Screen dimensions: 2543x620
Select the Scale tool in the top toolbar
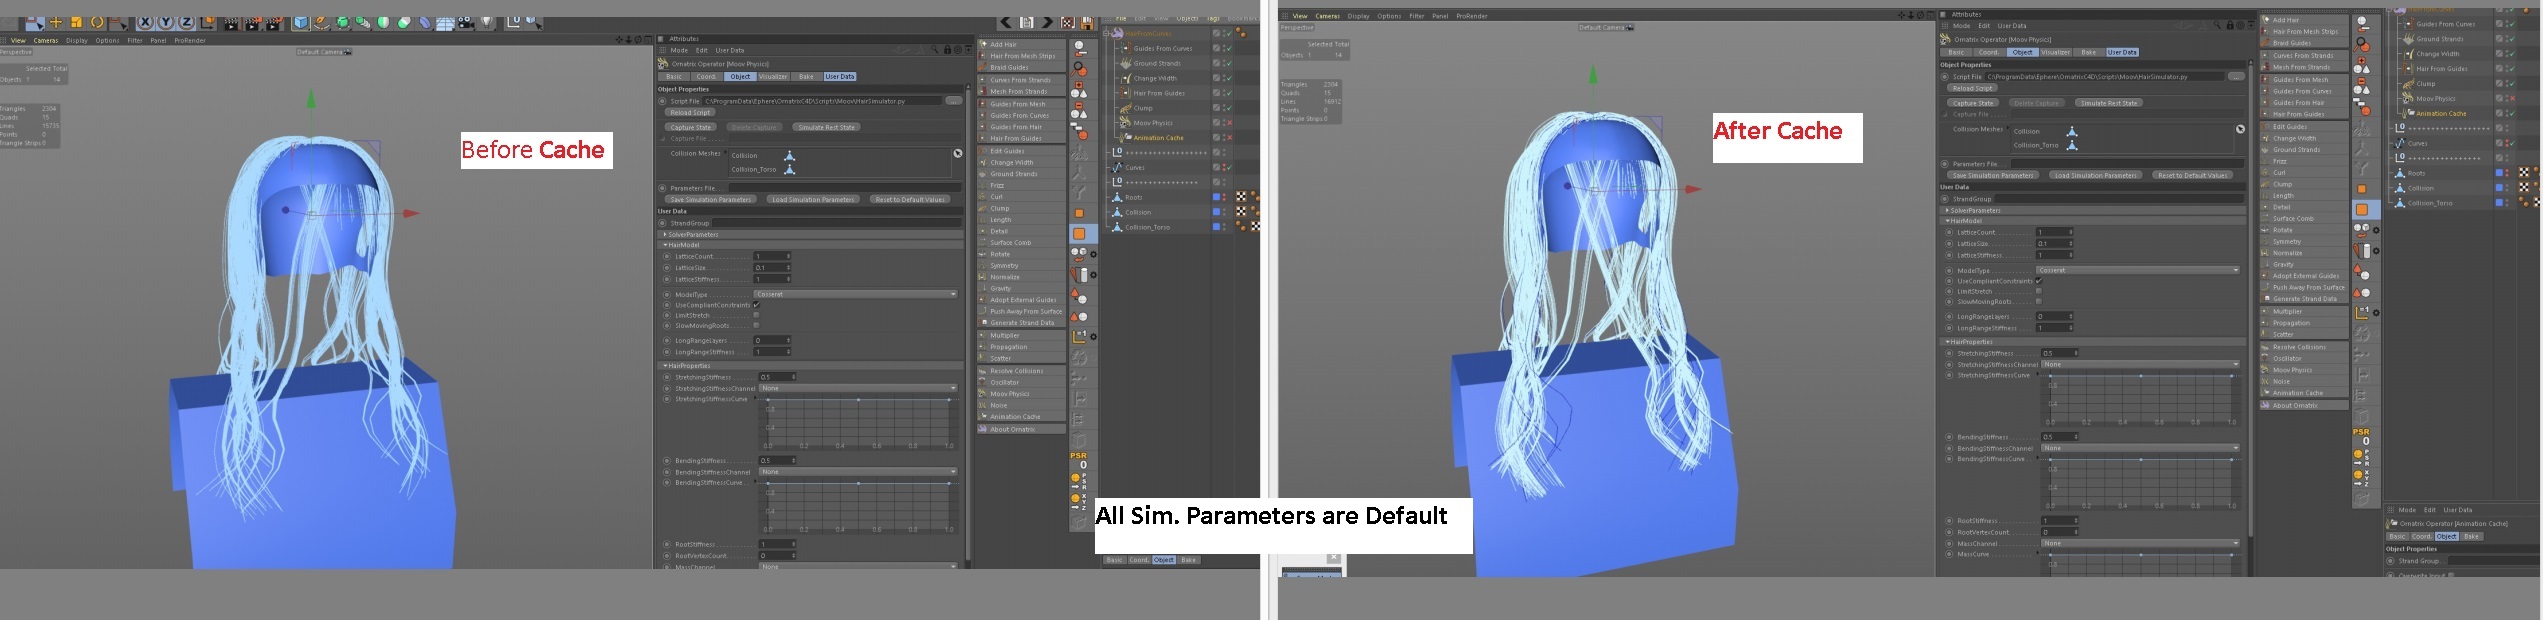click(x=76, y=22)
